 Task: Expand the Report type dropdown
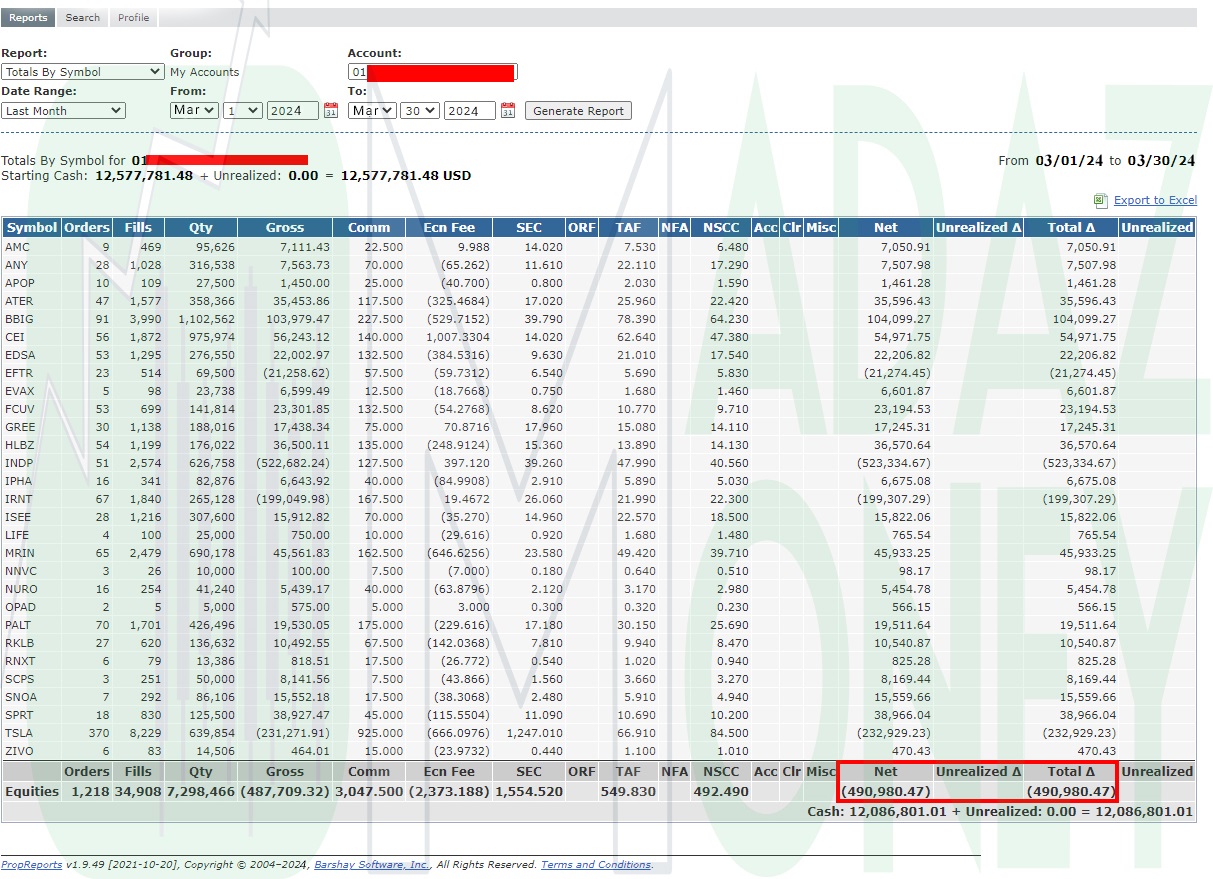click(83, 72)
